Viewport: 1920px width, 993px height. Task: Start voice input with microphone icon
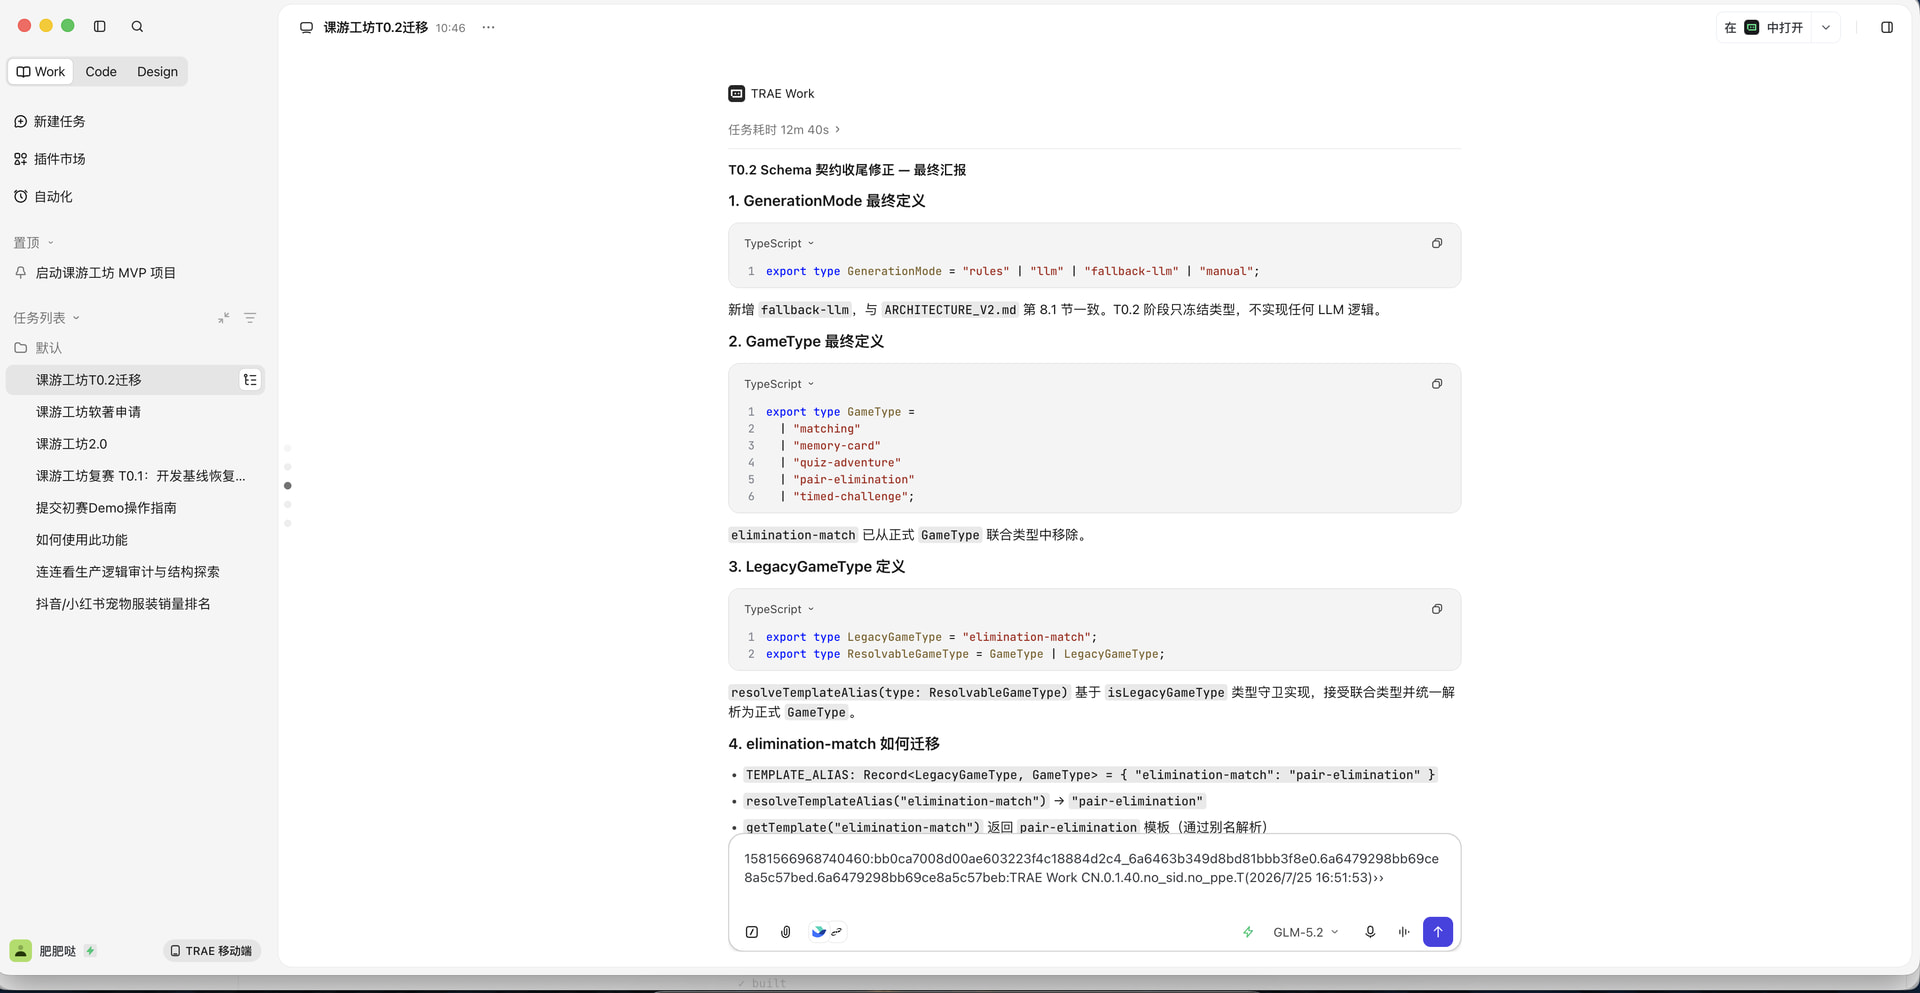[1370, 932]
